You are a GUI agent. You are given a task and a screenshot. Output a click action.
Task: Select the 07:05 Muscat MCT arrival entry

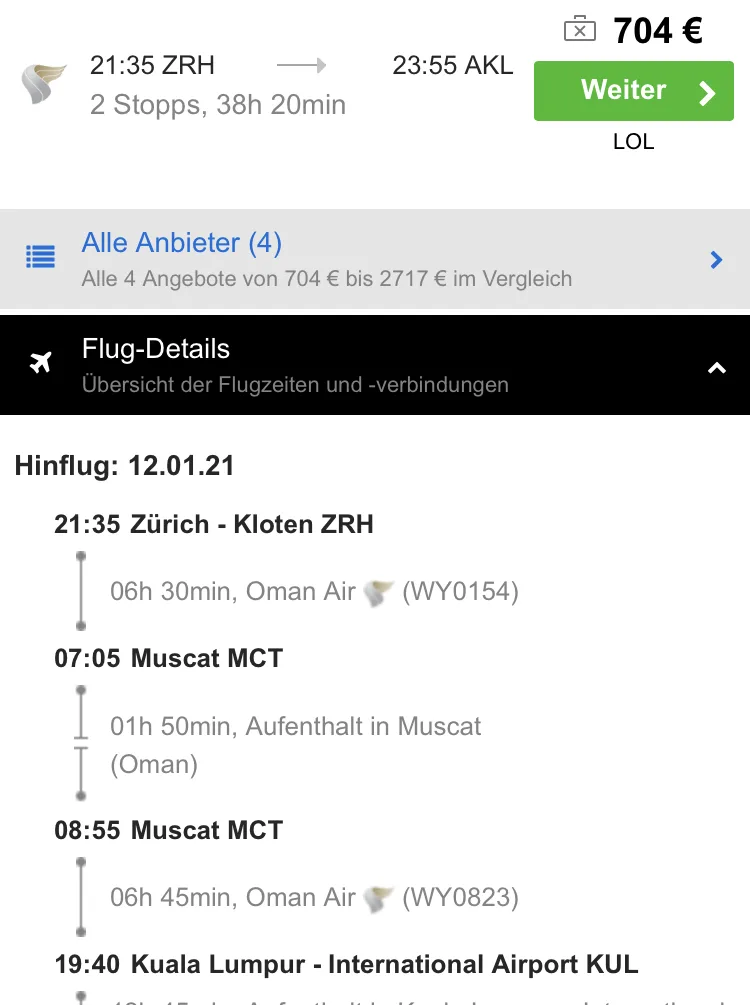pyautogui.click(x=169, y=658)
